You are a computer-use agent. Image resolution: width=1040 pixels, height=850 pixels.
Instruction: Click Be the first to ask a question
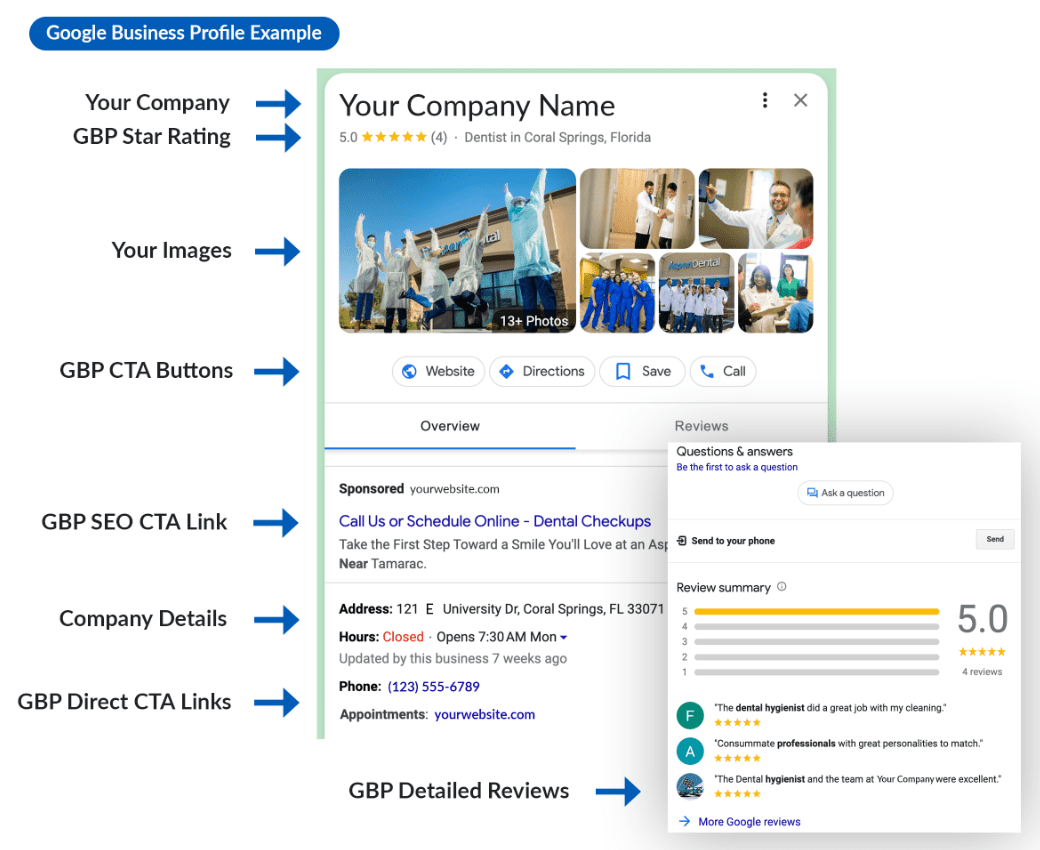[737, 467]
